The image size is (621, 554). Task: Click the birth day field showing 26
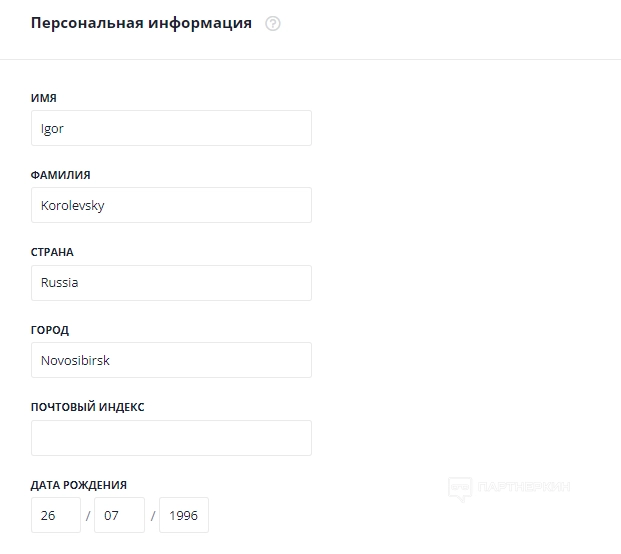(56, 515)
